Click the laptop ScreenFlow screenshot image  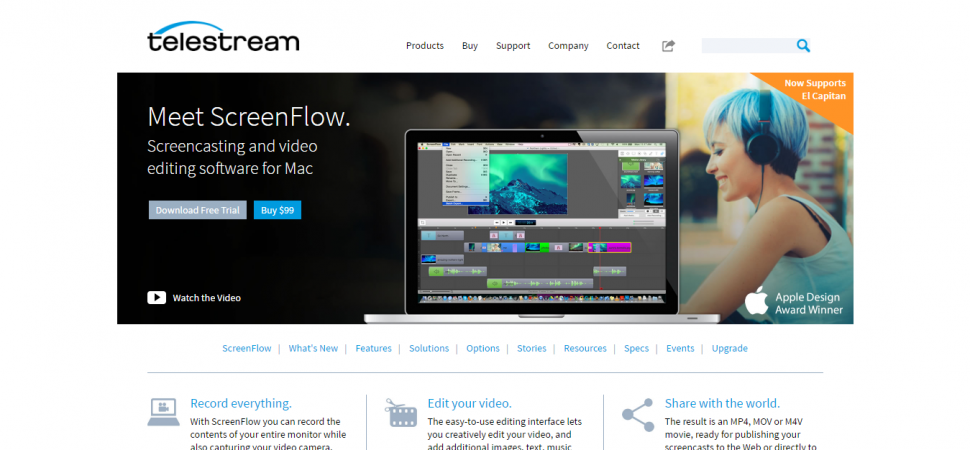tap(542, 226)
